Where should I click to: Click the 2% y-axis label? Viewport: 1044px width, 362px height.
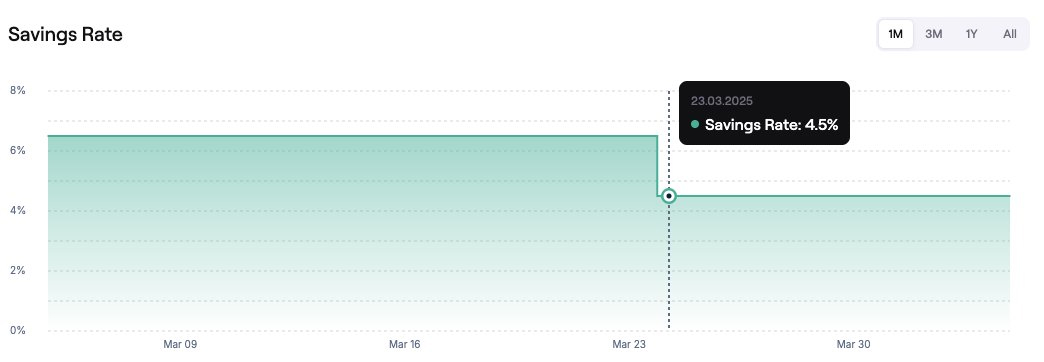click(17, 270)
